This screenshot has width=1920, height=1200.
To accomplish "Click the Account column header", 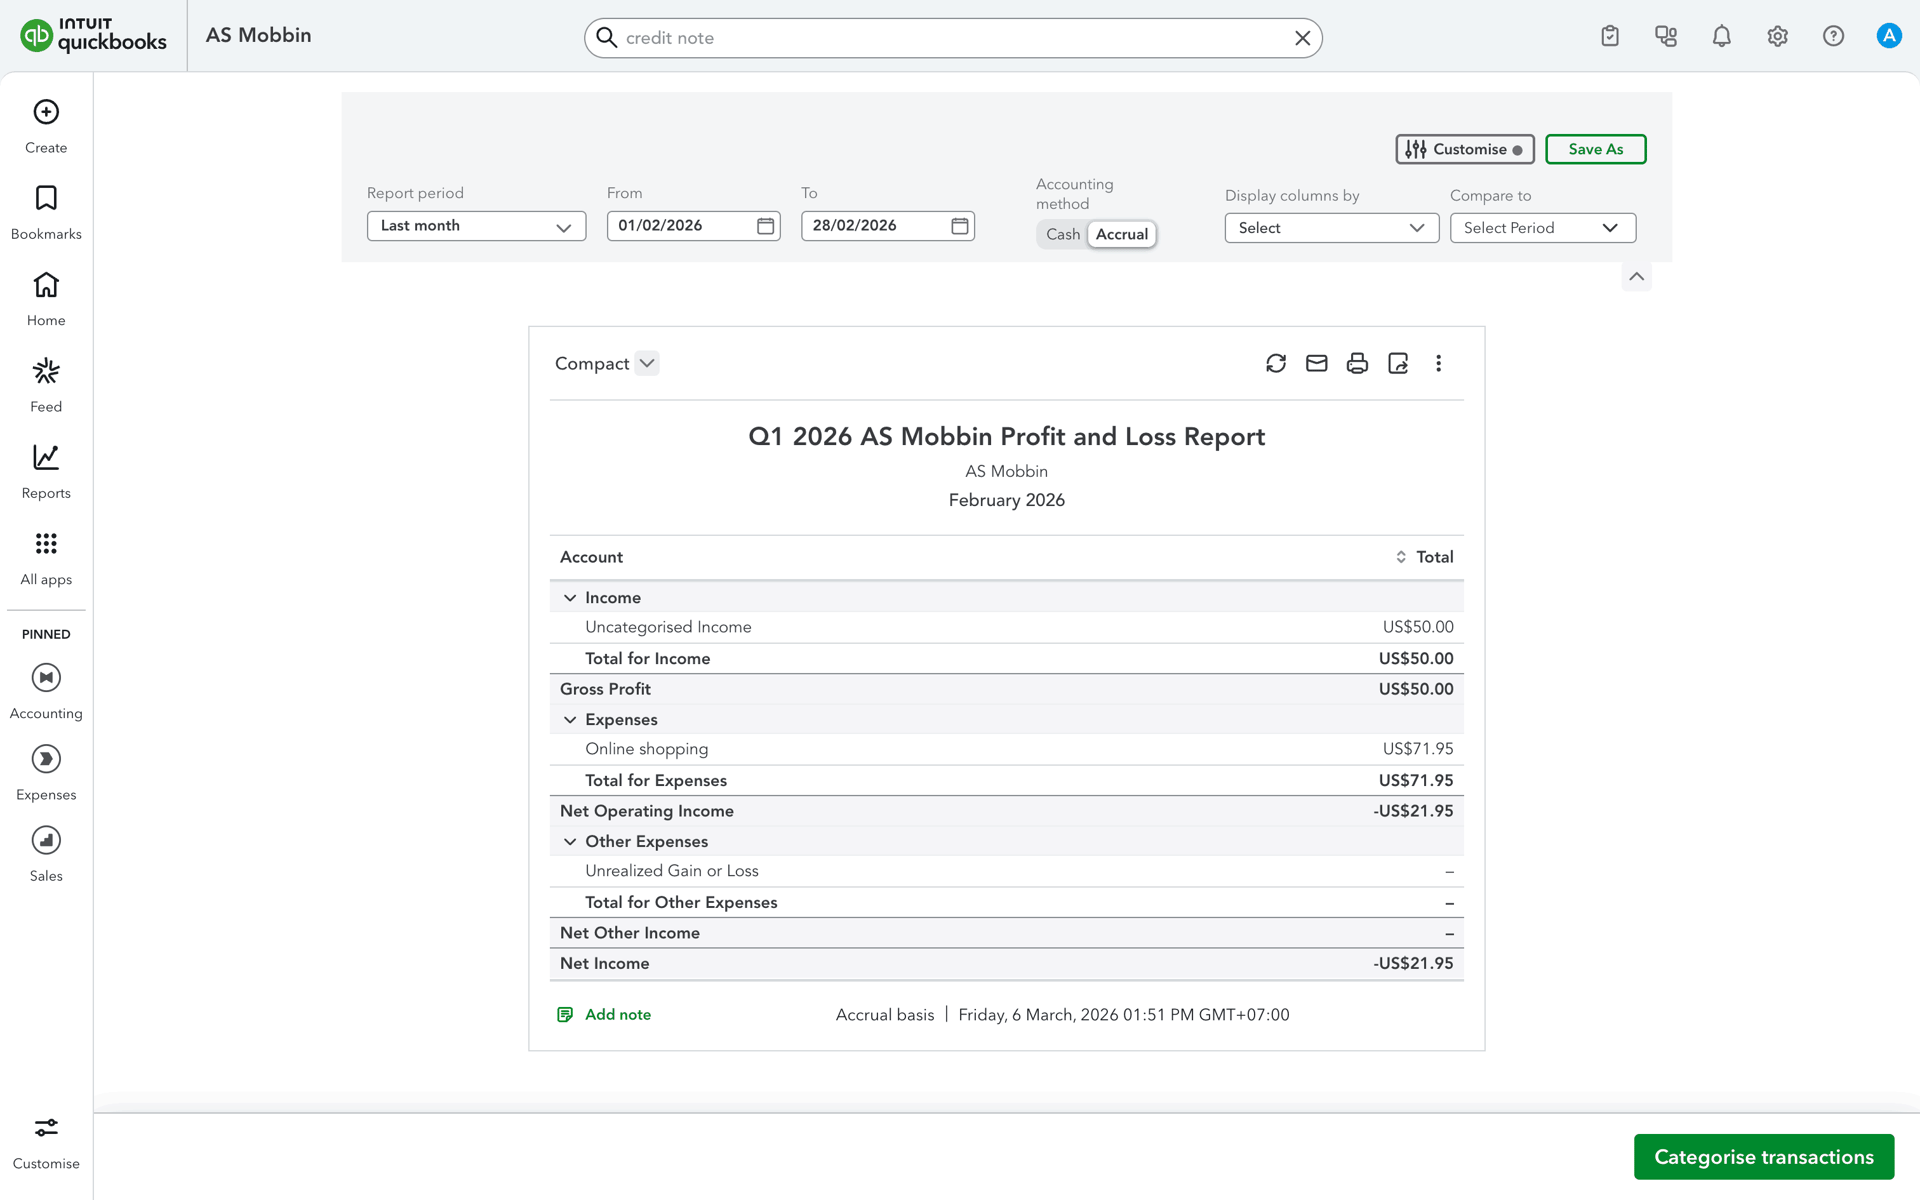I will (x=591, y=557).
